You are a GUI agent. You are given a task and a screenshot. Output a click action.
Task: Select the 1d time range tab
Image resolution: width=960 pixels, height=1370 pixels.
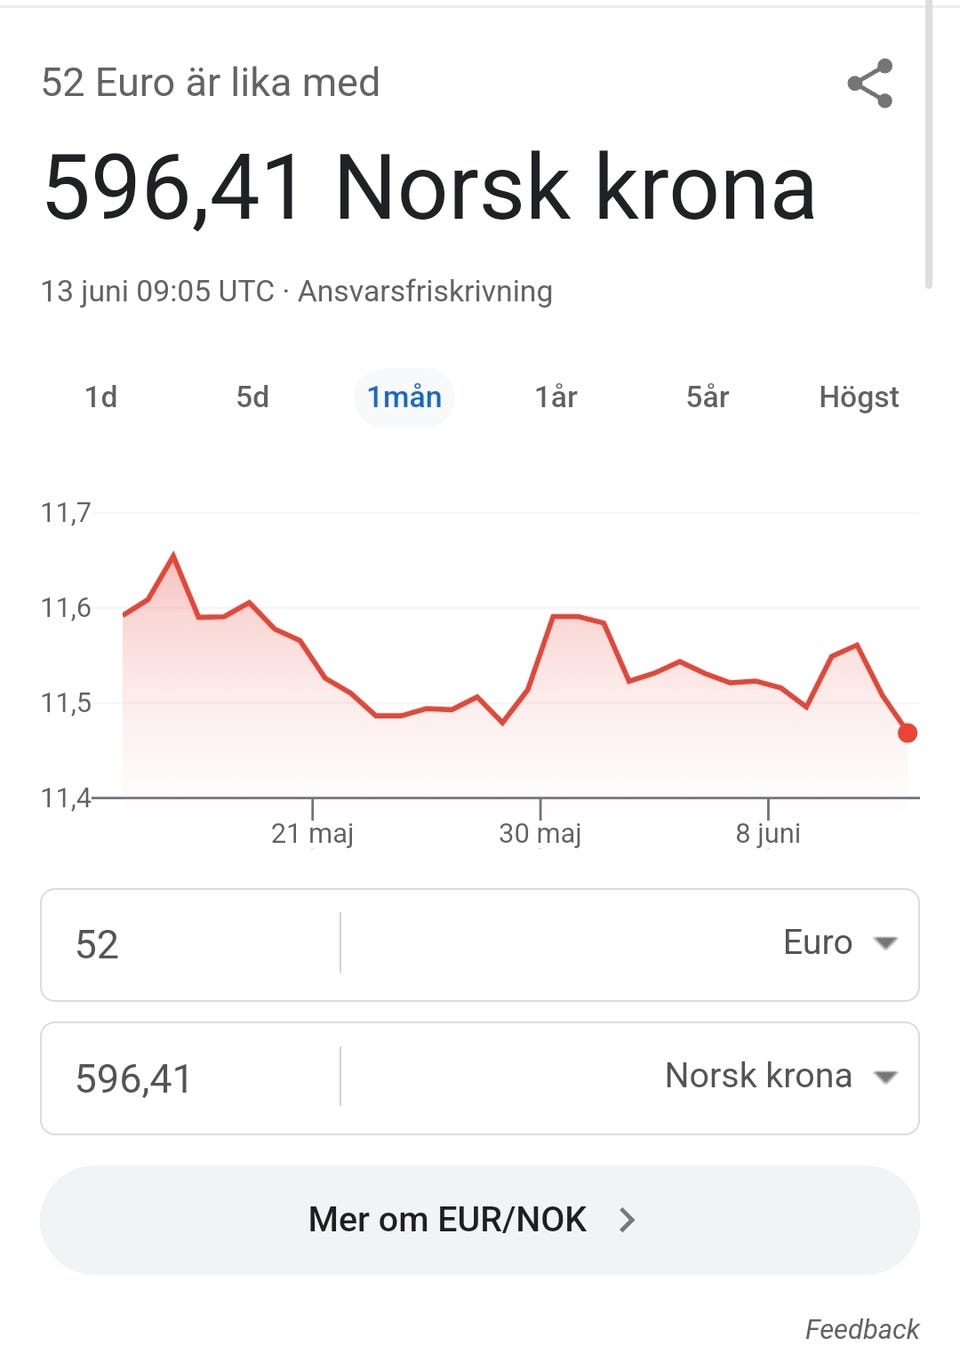[x=101, y=397]
